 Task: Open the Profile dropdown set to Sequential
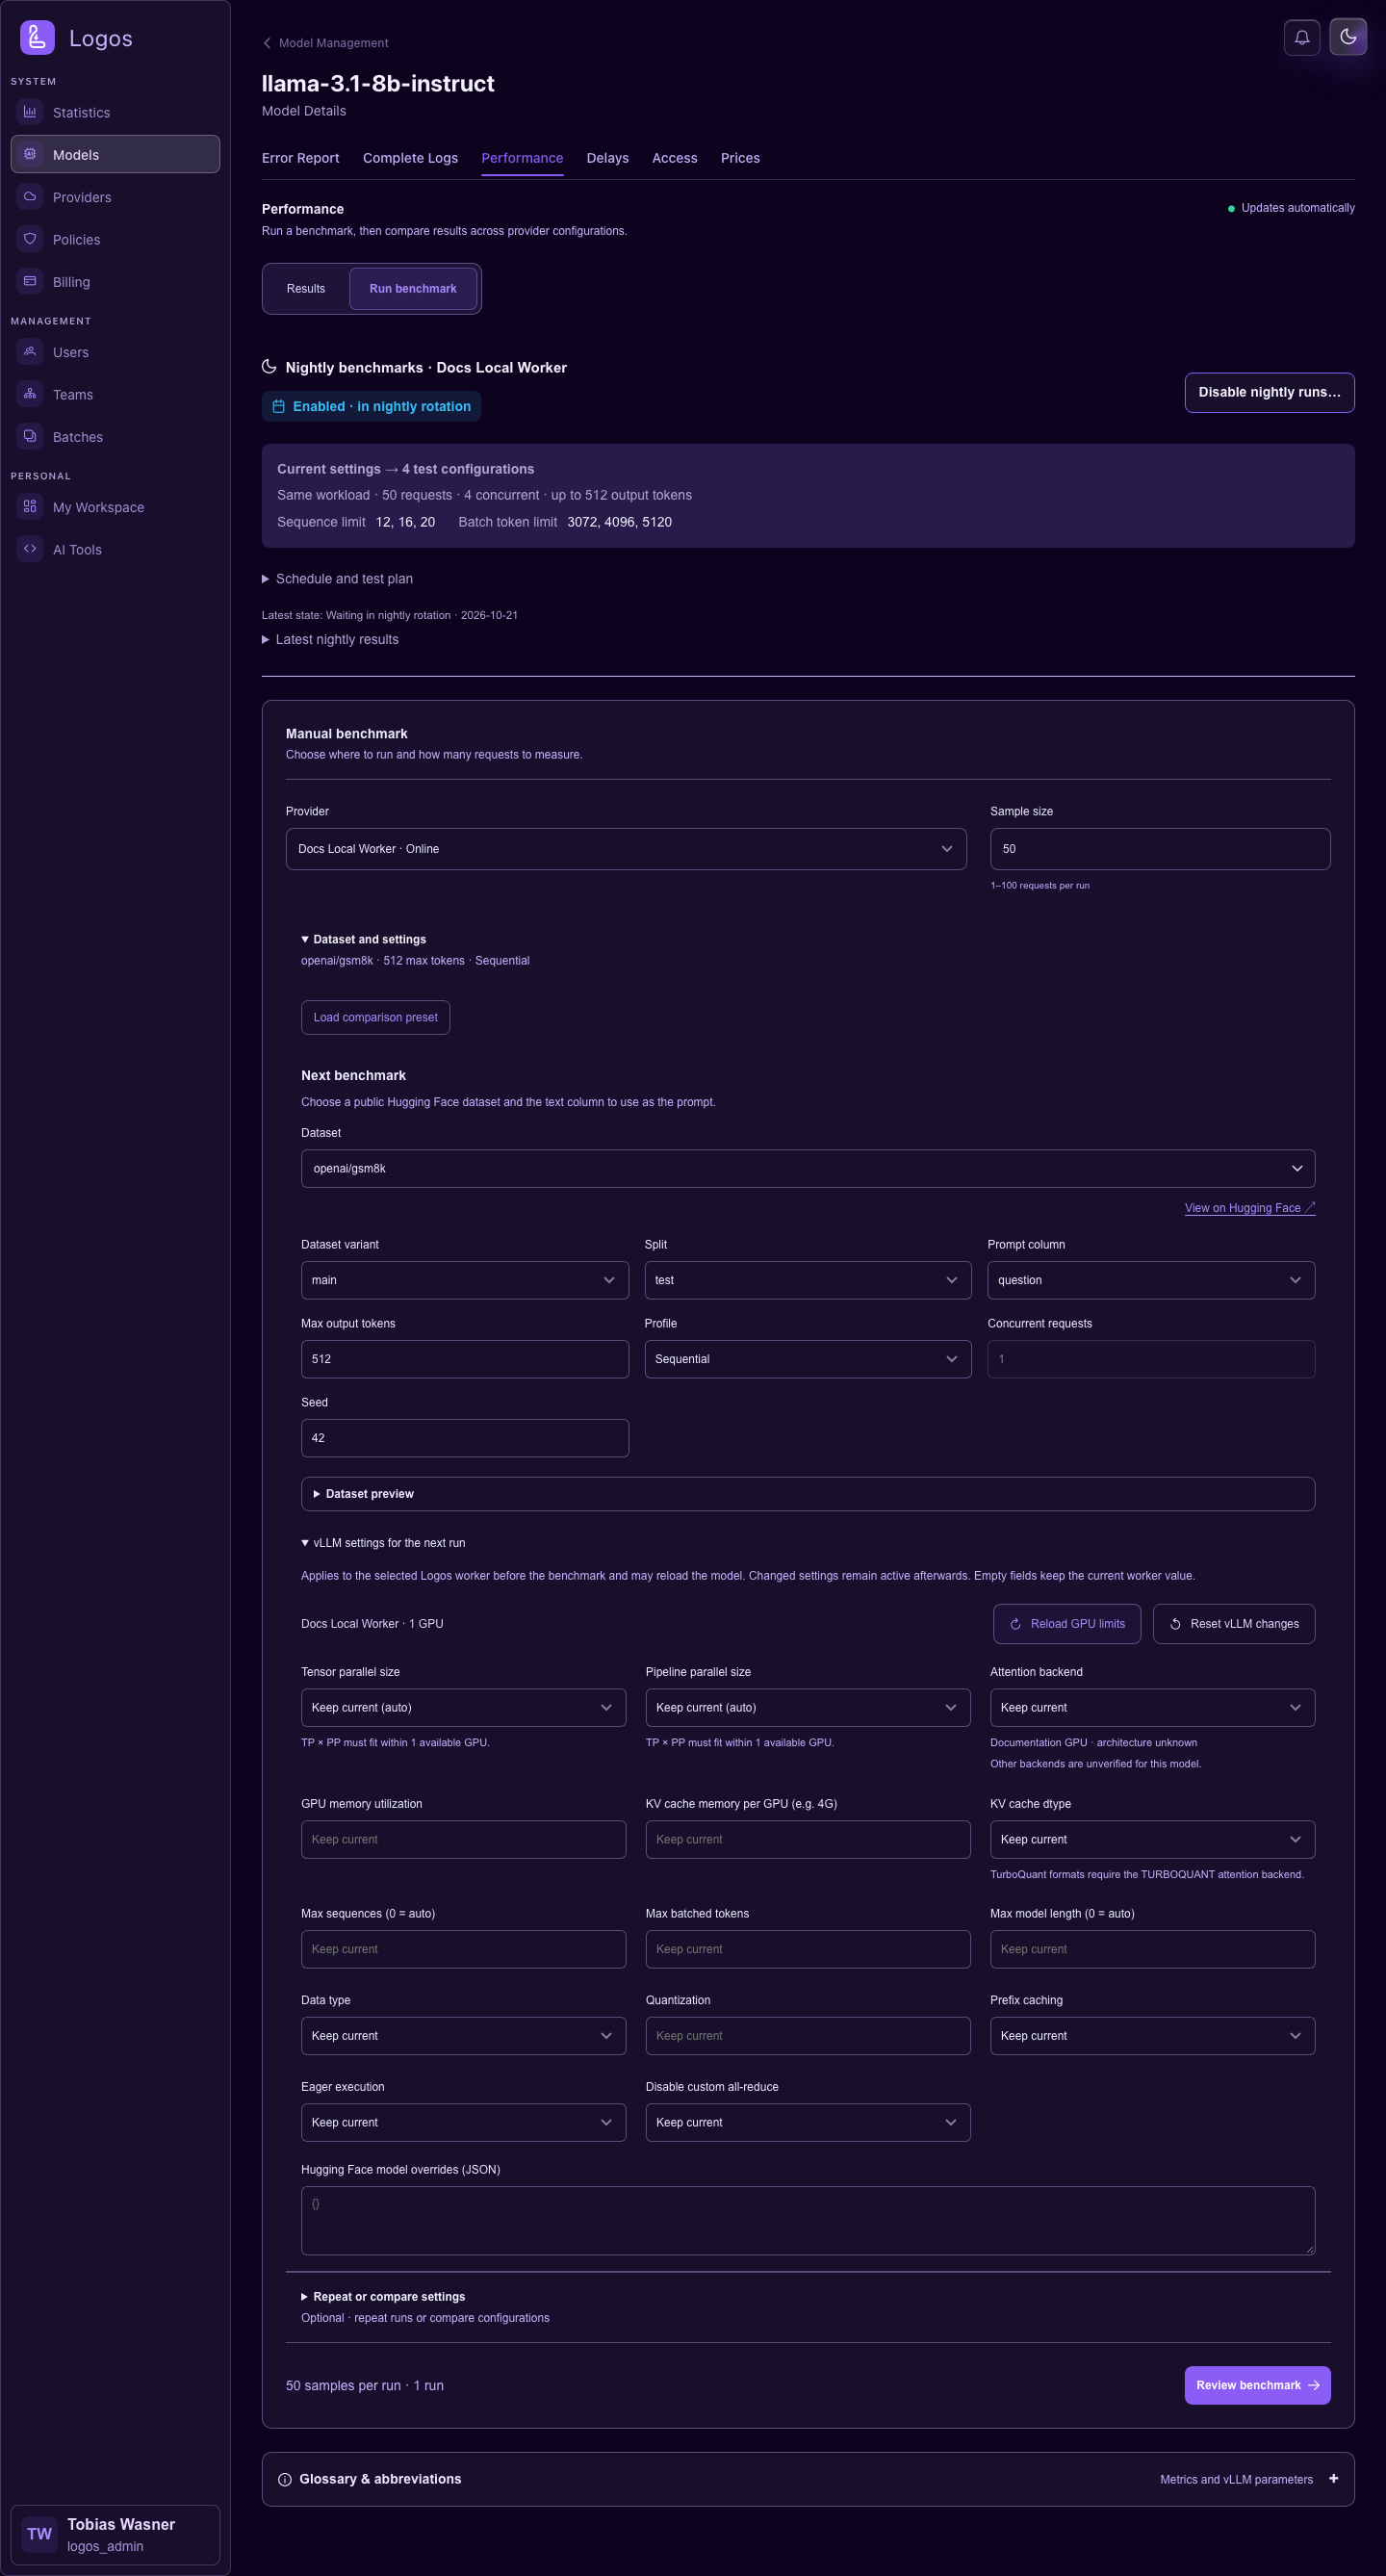(x=808, y=1359)
